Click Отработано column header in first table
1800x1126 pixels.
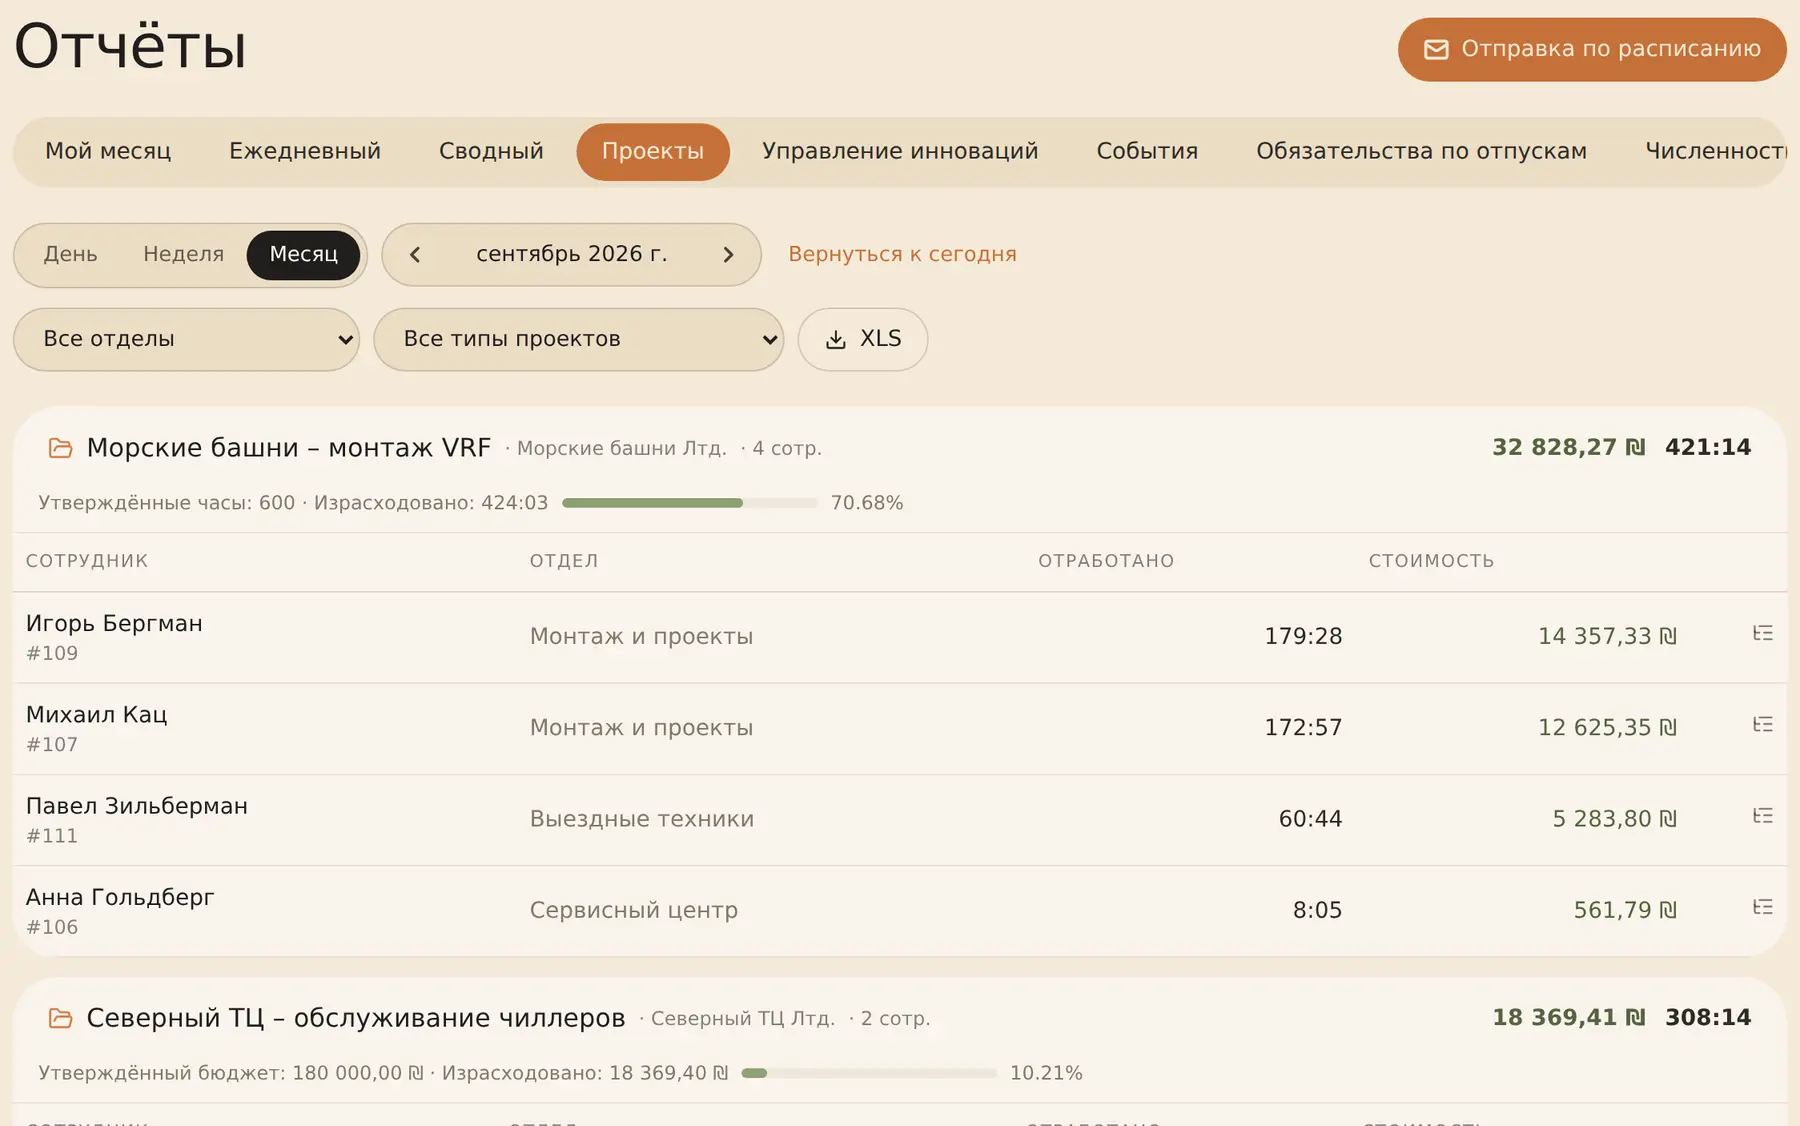(1106, 561)
